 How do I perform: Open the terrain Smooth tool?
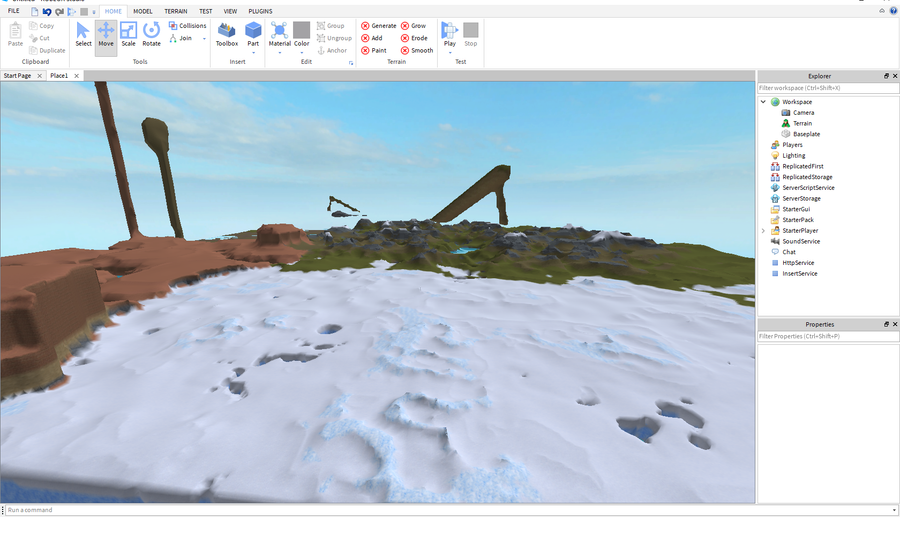[x=417, y=50]
